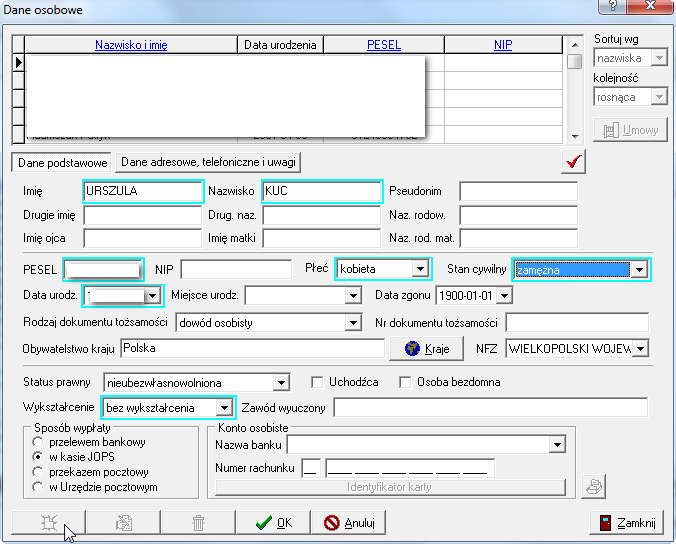Sort by PESEL column header
The image size is (676, 544).
[x=384, y=45]
